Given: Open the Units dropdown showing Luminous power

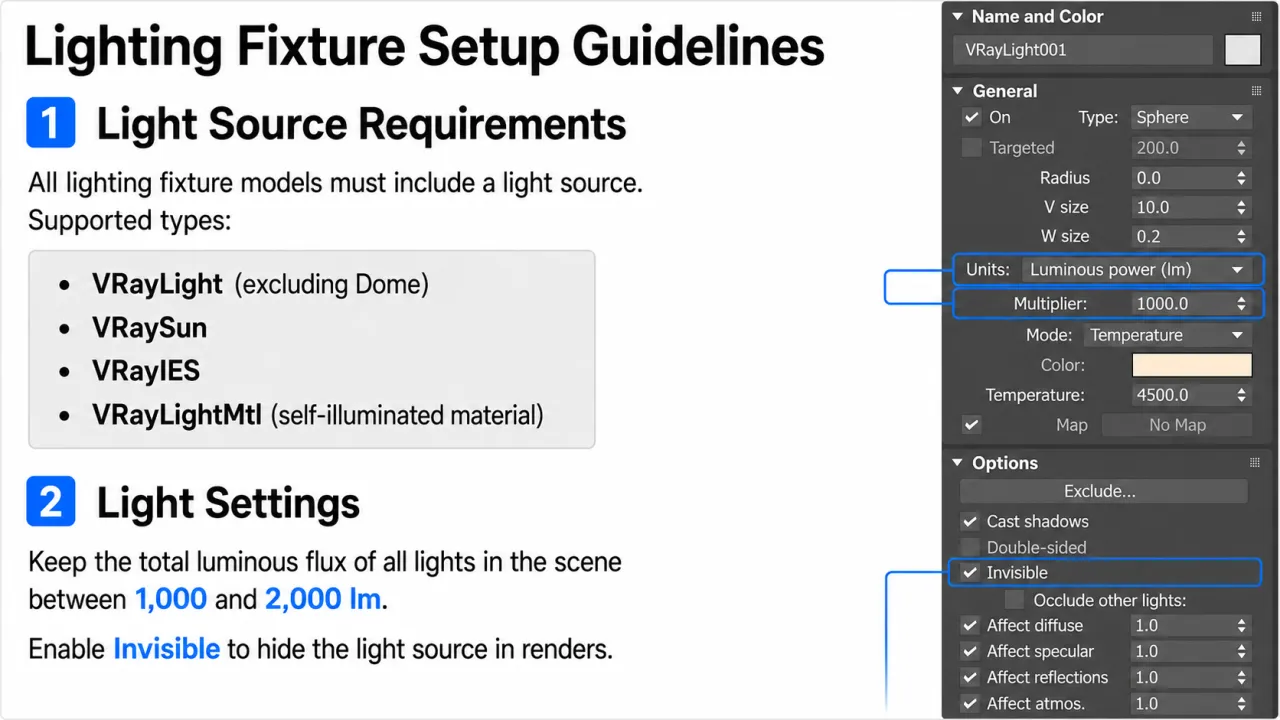Looking at the screenshot, I should [x=1137, y=270].
